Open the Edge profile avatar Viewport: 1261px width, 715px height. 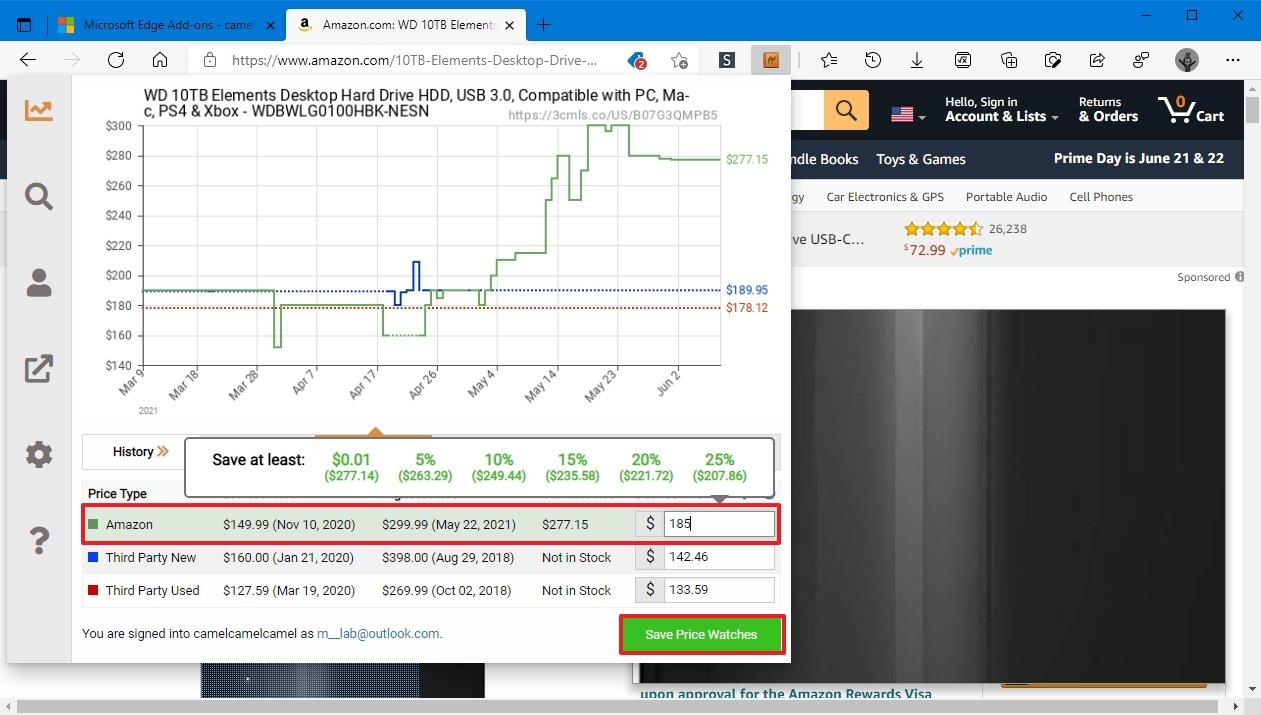point(1187,60)
